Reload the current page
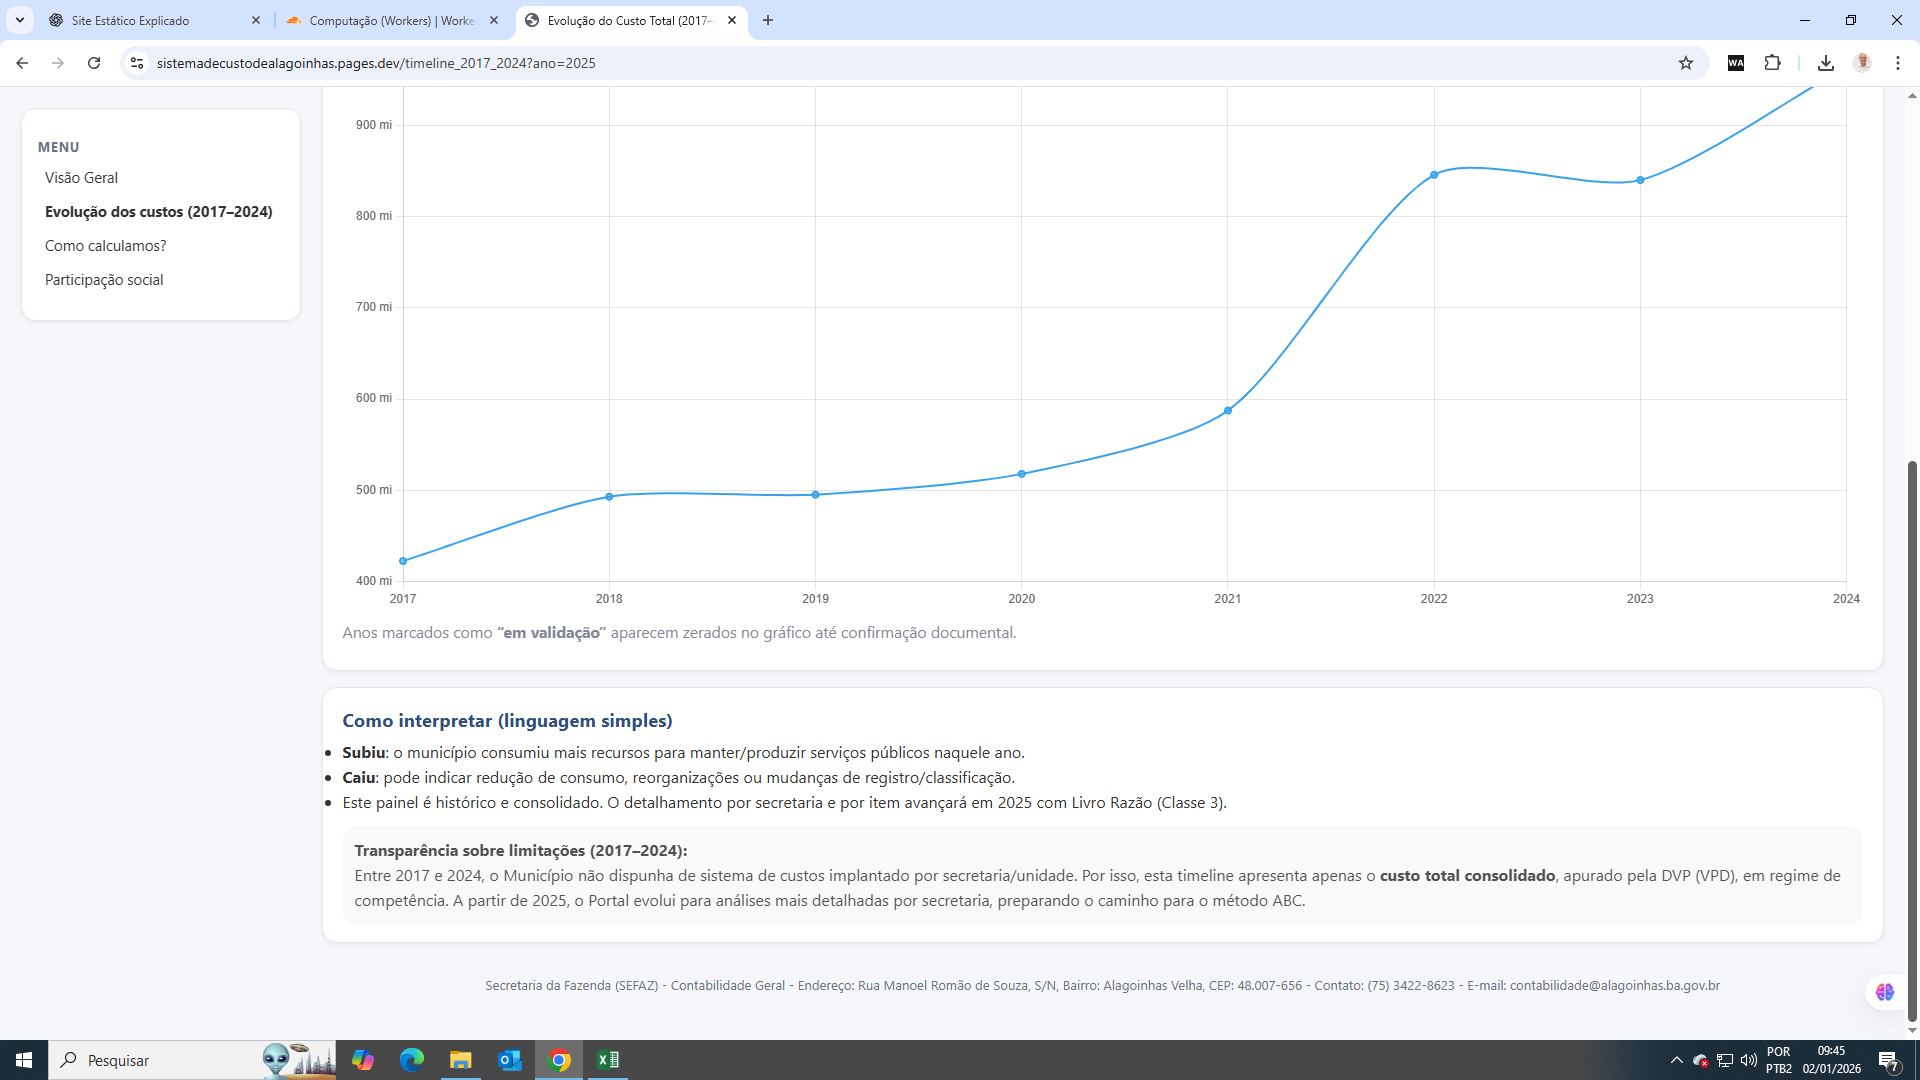 tap(94, 63)
